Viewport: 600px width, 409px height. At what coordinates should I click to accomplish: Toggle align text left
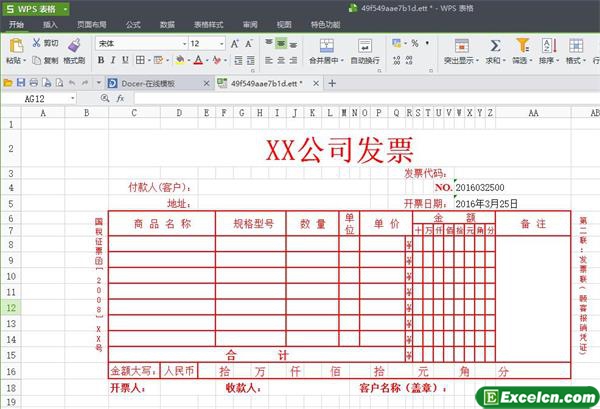pos(269,60)
